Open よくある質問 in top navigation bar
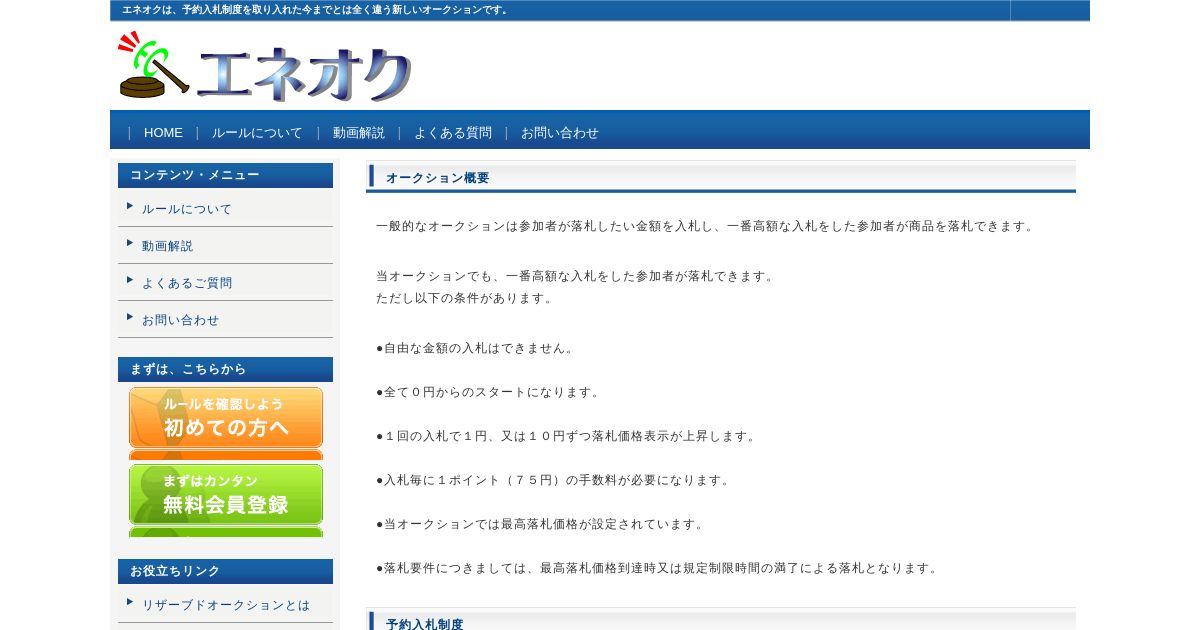 pyautogui.click(x=453, y=133)
